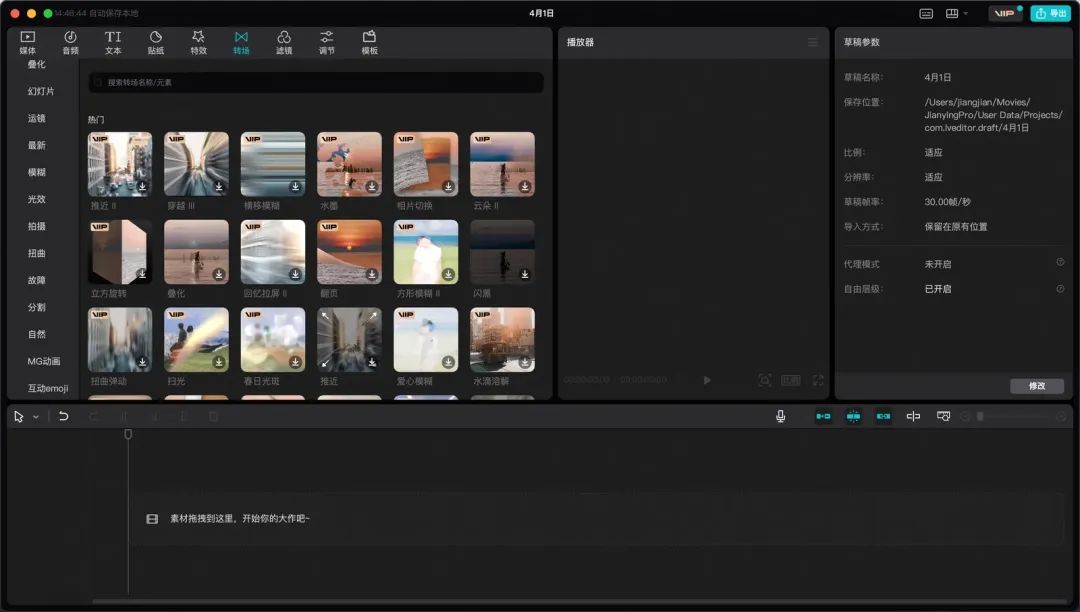The width and height of the screenshot is (1080, 612).
Task: Click the 修改 button in draft parameters
Action: point(1037,386)
